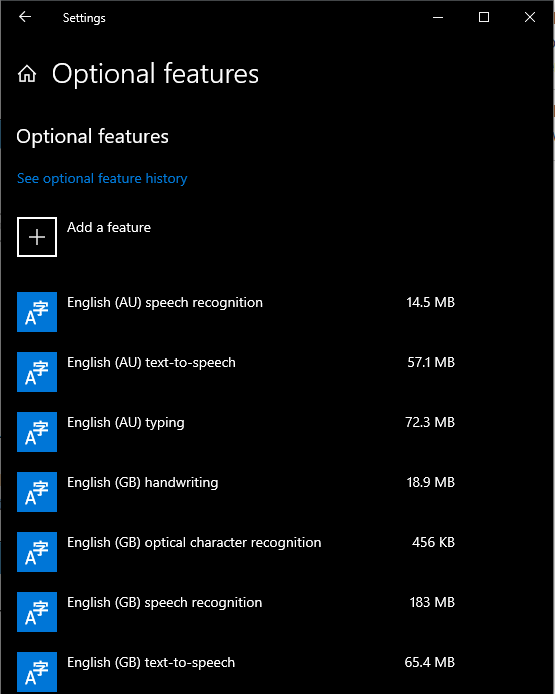Select the Add a feature label
This screenshot has height=694, width=555.
tap(109, 227)
